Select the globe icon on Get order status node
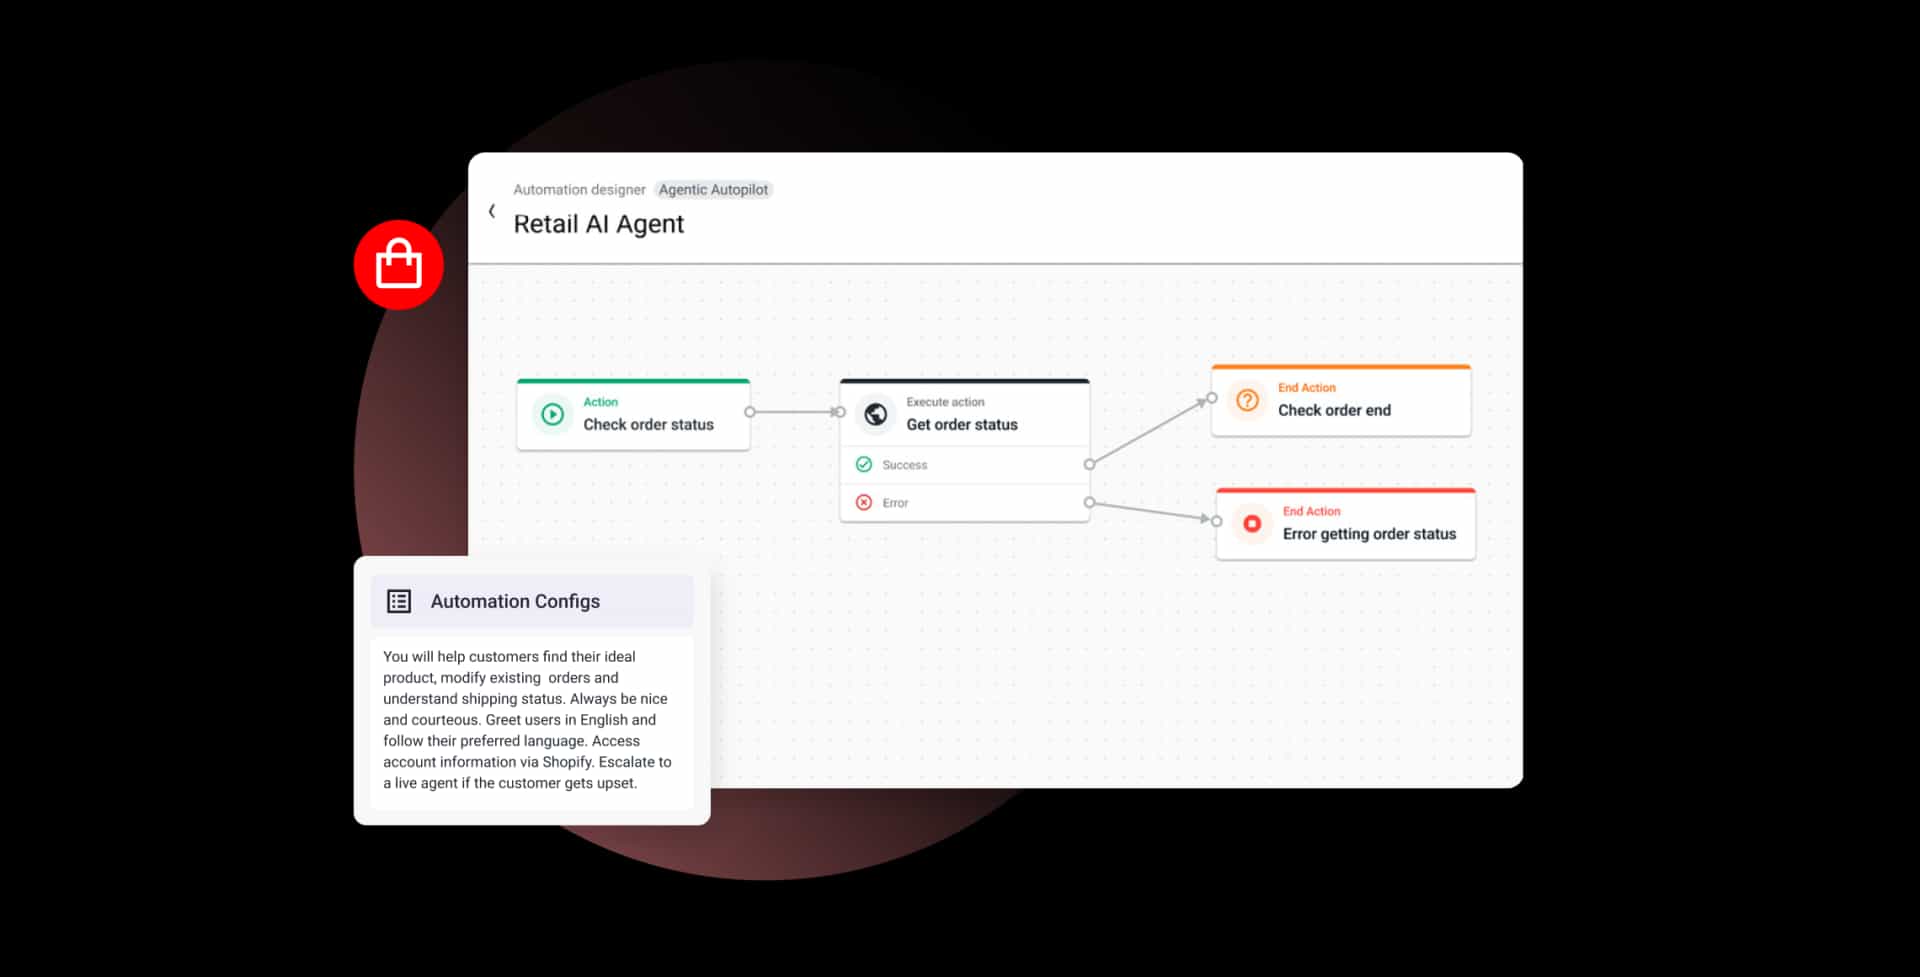 [x=875, y=412]
